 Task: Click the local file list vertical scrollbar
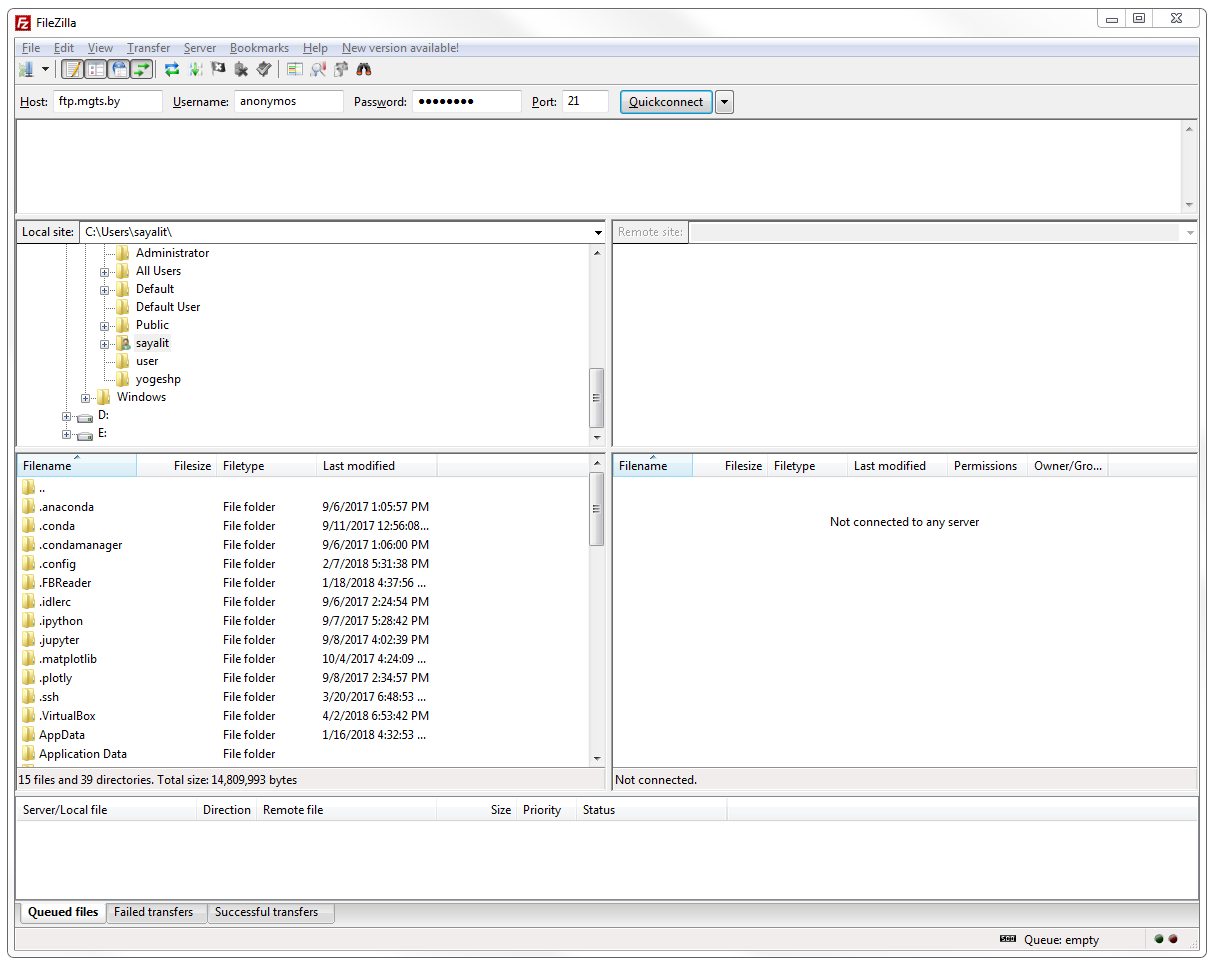click(x=596, y=510)
